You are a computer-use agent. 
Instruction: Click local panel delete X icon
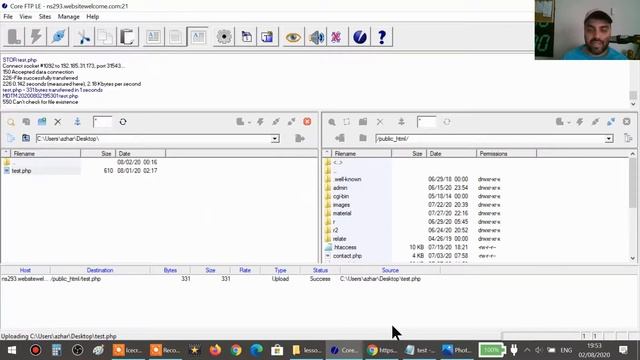point(58,122)
